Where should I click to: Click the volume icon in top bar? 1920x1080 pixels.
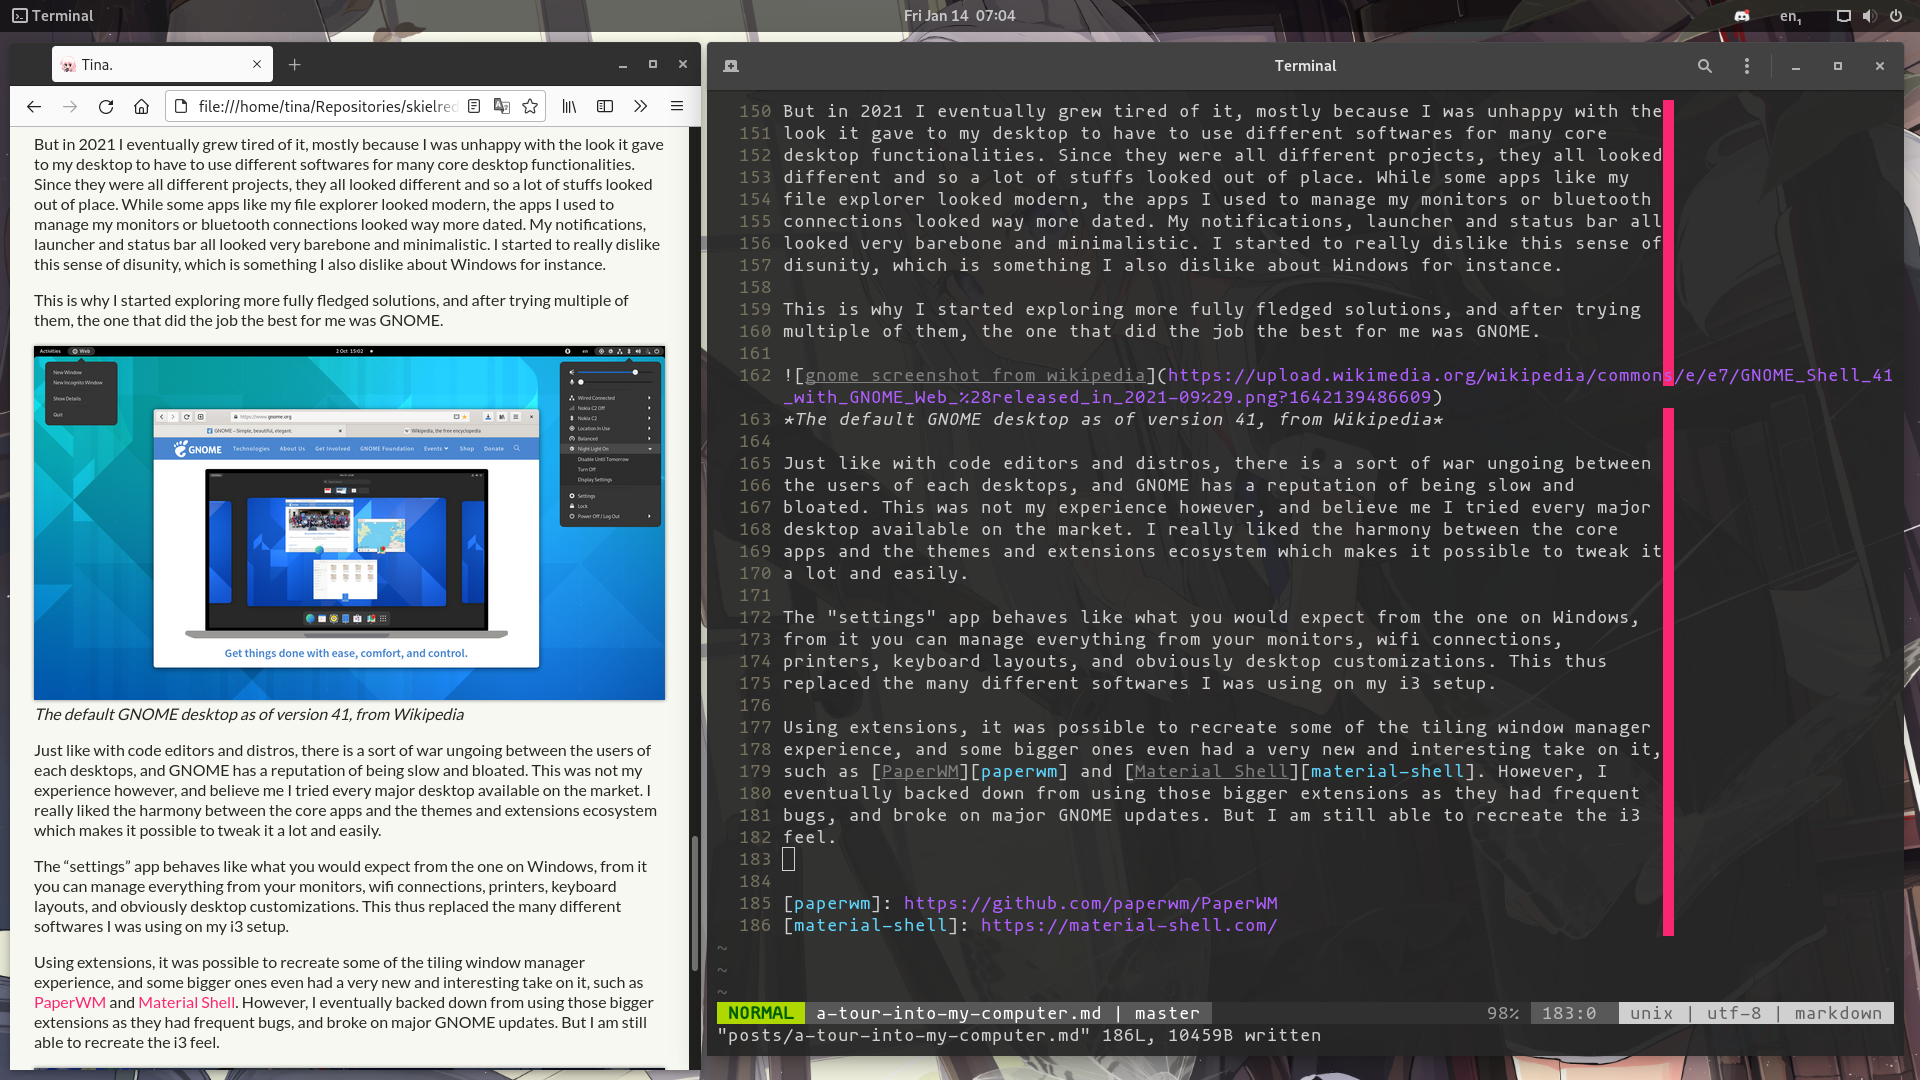click(1870, 16)
